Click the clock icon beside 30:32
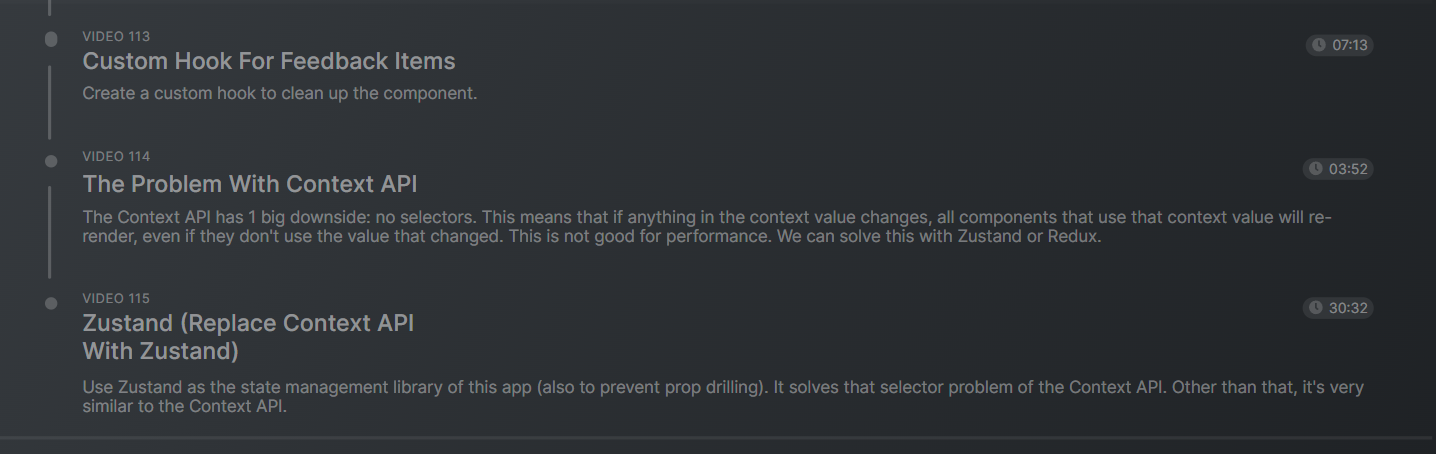Viewport: 1436px width, 454px height. click(x=1316, y=308)
